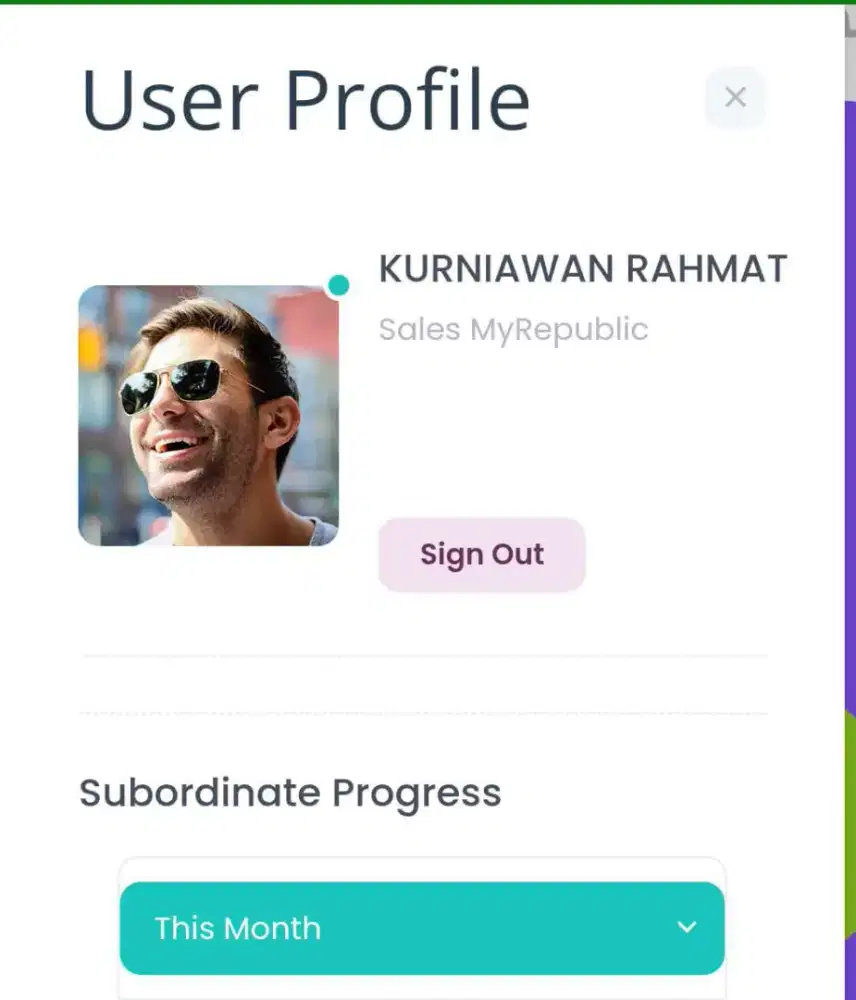This screenshot has width=856, height=1000.
Task: Open the This Month period dropdown
Action: [421, 928]
